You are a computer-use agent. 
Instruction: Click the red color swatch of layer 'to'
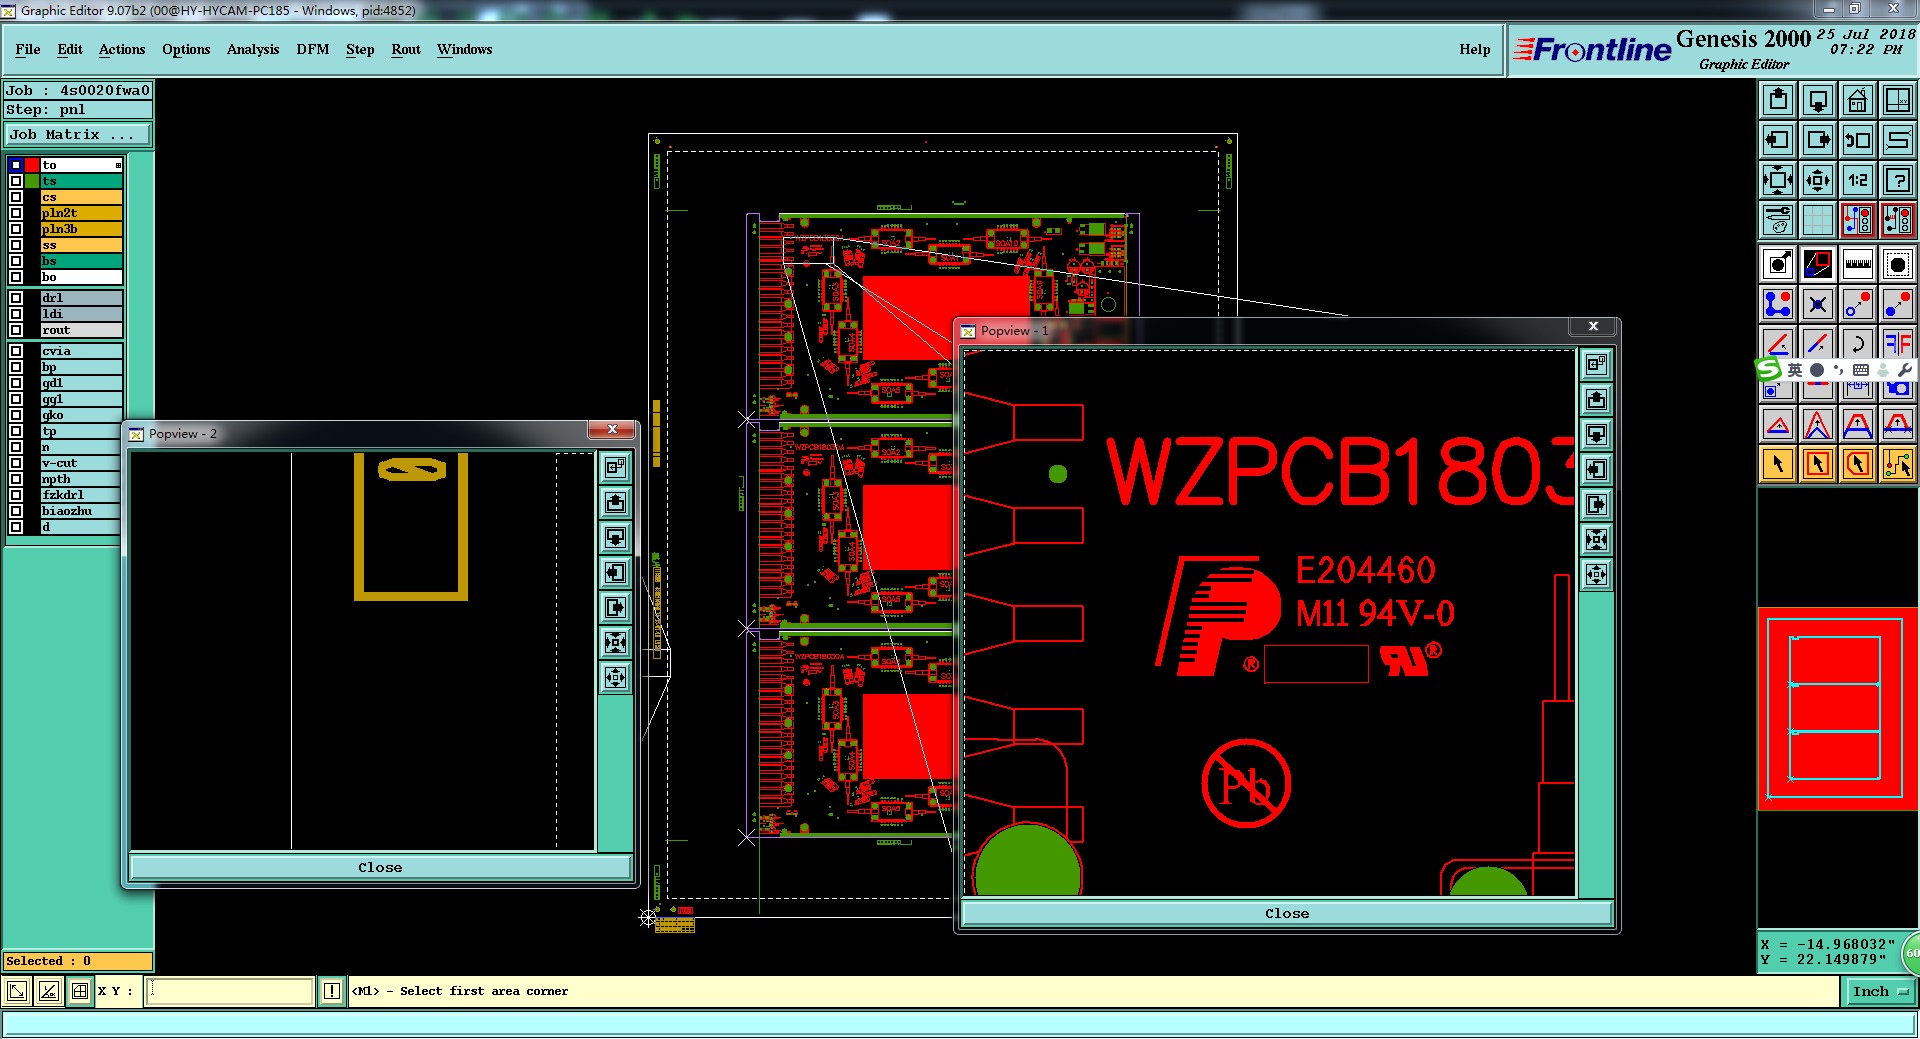(32, 165)
